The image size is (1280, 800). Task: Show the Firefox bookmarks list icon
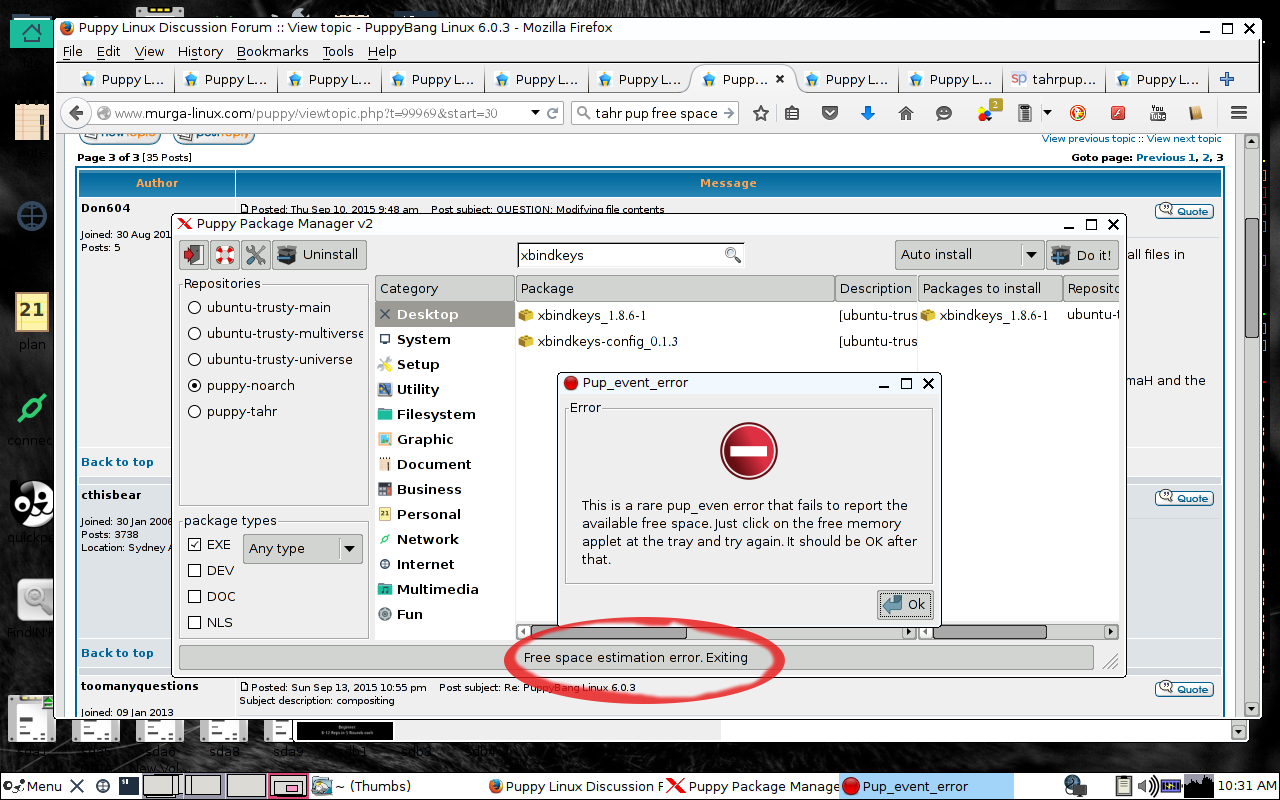[792, 113]
